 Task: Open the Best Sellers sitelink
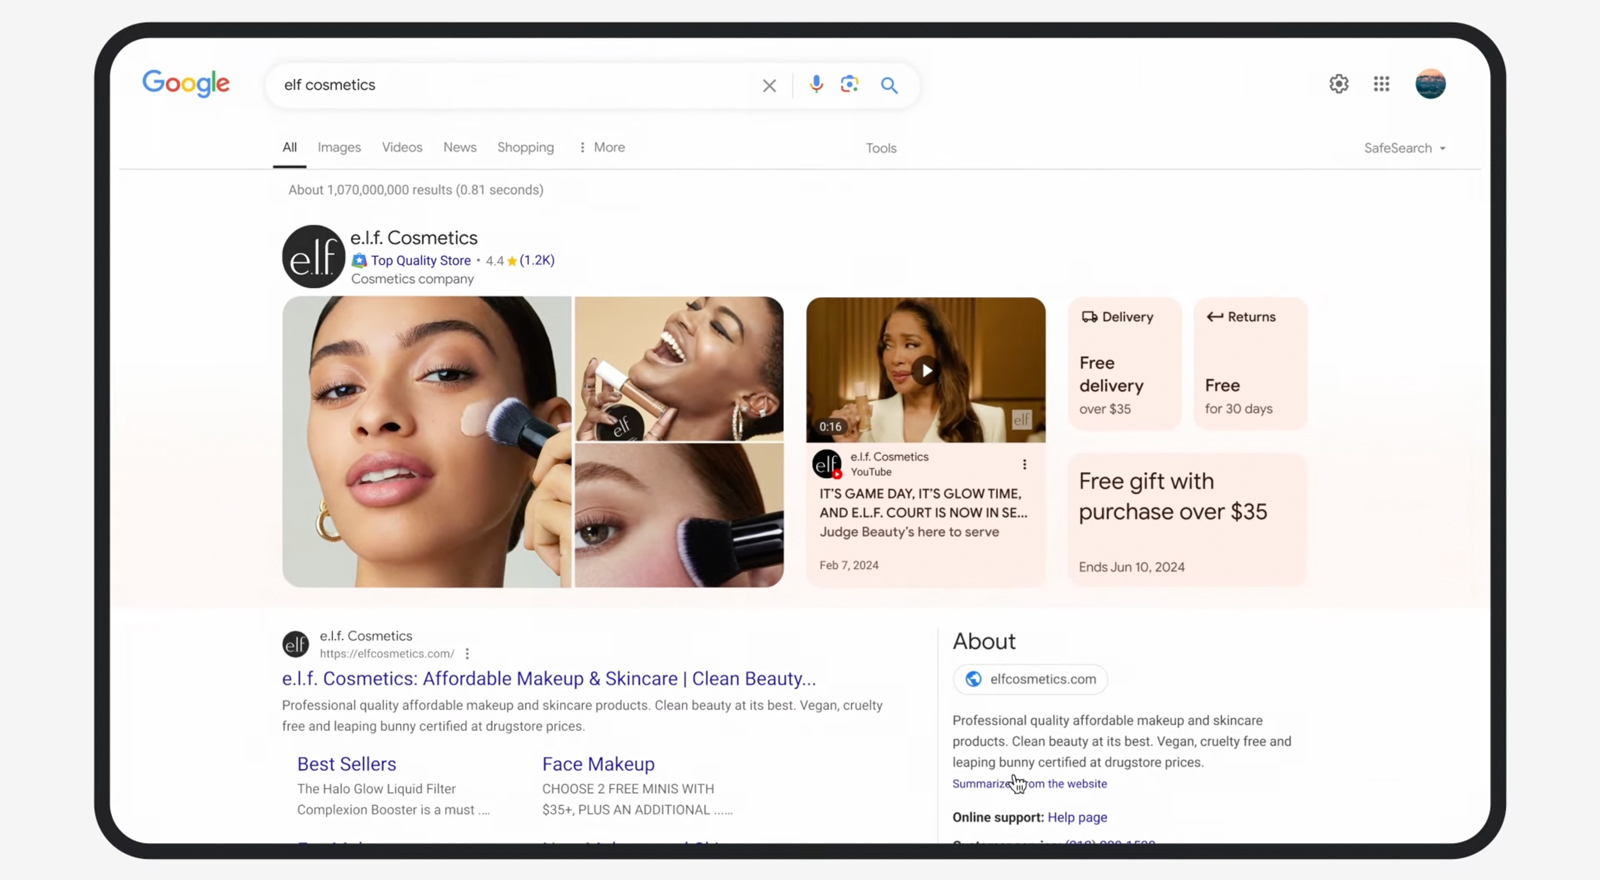coord(346,764)
